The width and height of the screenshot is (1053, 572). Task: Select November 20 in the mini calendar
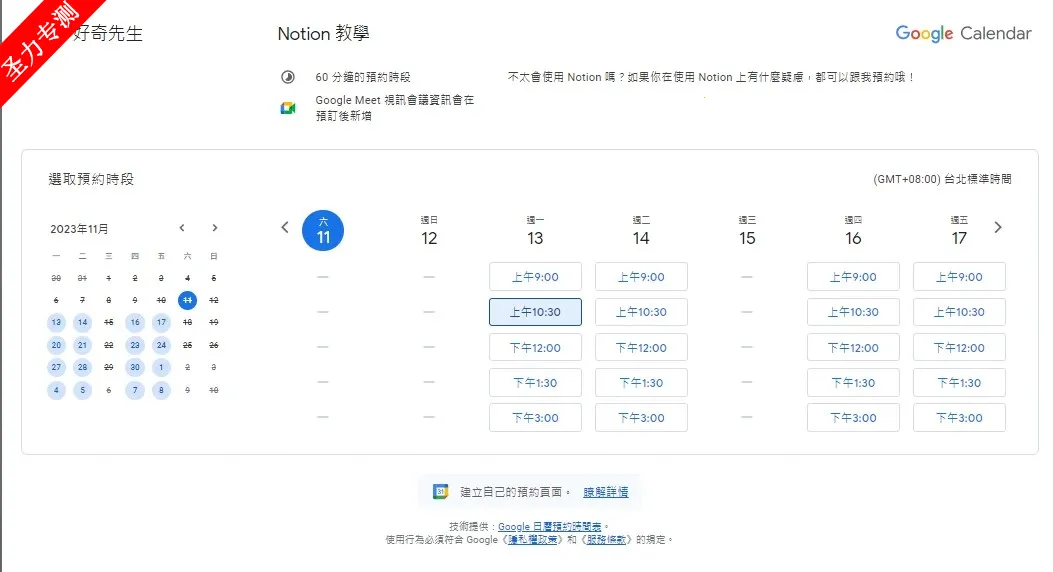[56, 345]
